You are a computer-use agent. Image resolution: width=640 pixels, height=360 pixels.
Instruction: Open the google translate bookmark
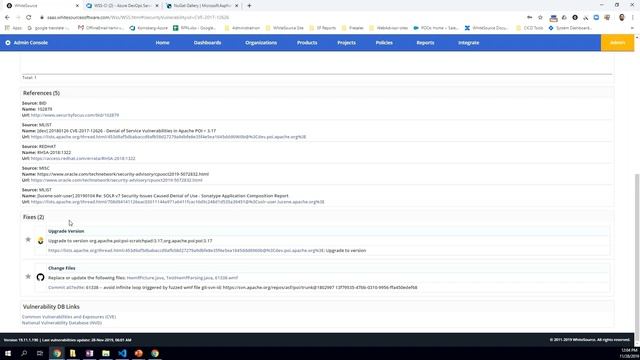[48, 28]
